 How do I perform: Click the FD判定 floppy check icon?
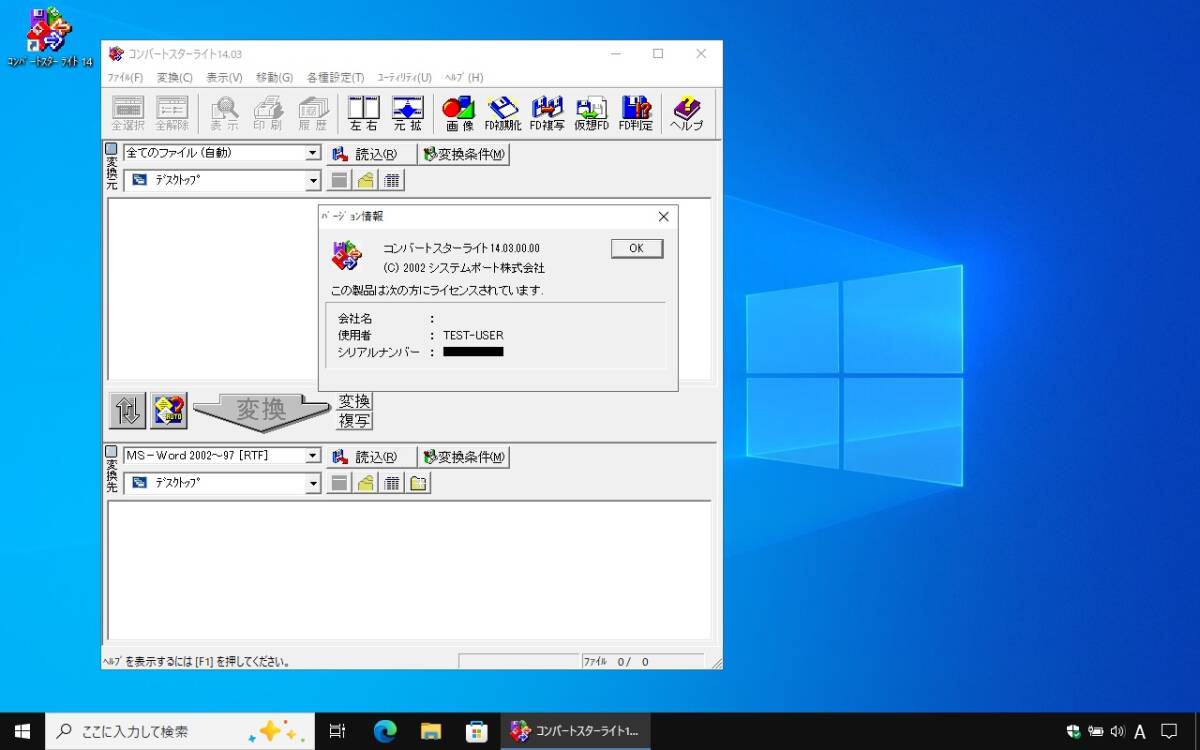[636, 113]
